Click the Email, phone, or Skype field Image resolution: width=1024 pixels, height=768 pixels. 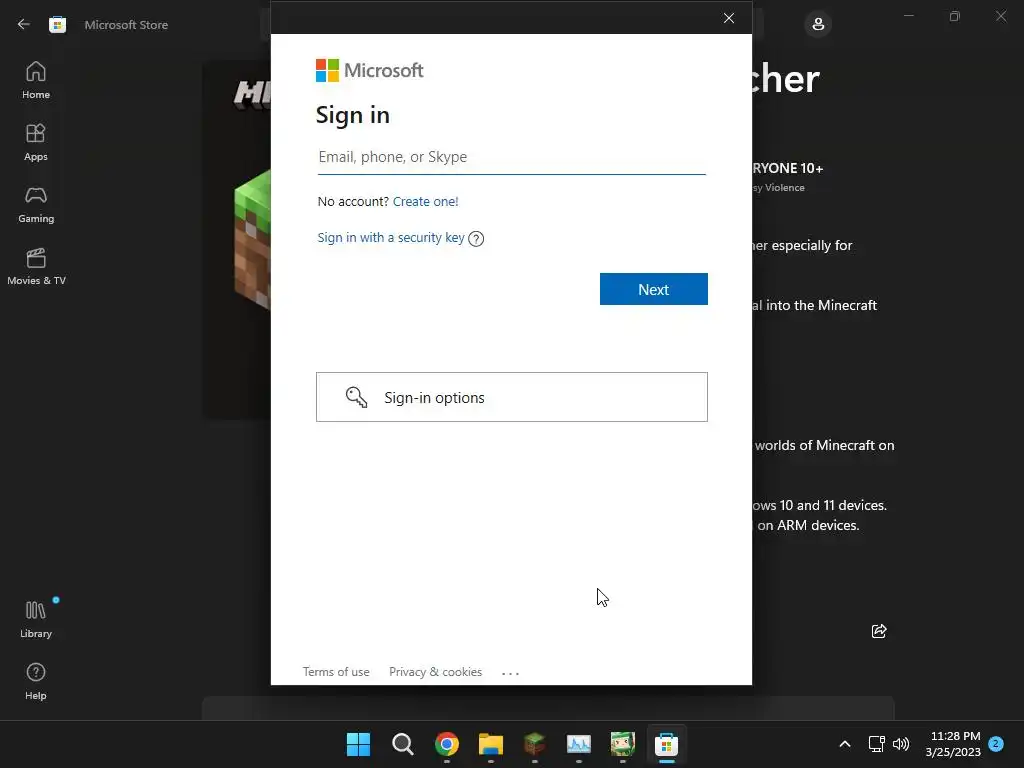click(511, 157)
